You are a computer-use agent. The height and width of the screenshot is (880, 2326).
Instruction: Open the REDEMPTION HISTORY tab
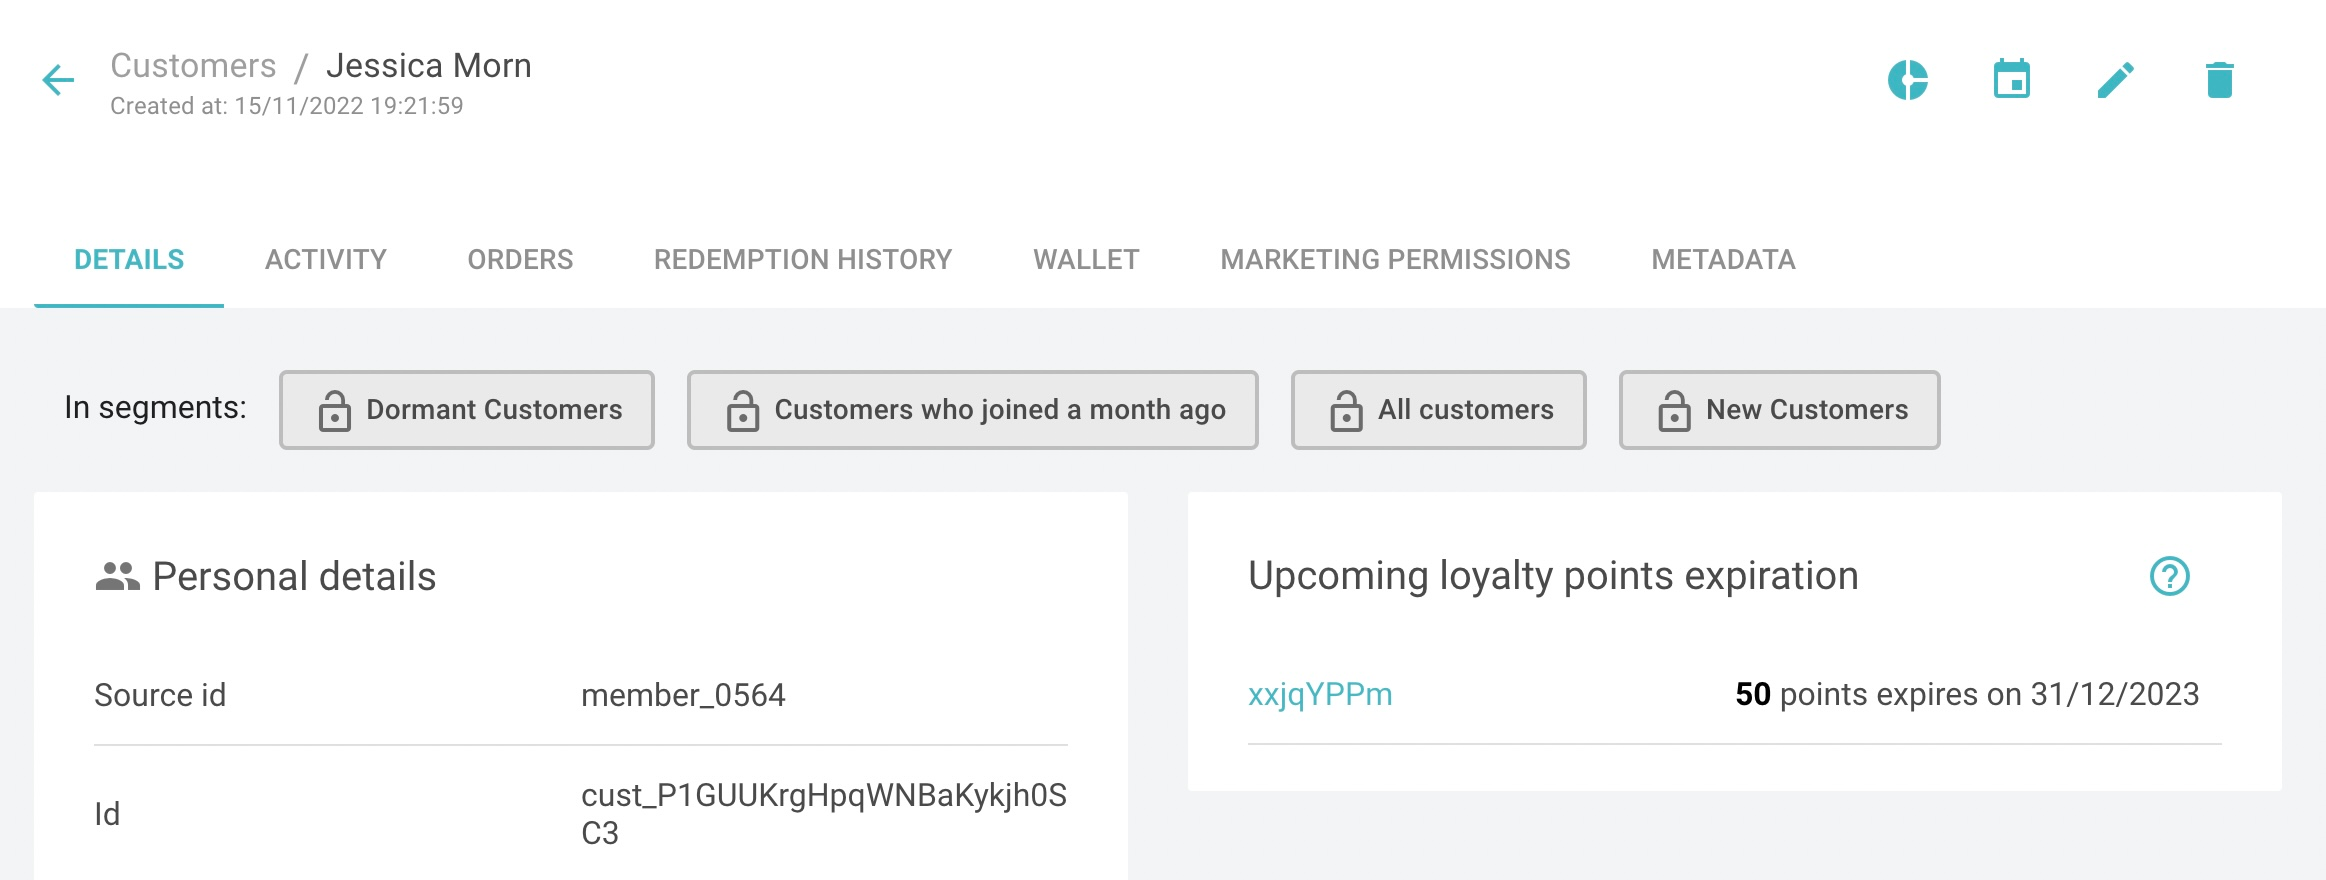803,259
